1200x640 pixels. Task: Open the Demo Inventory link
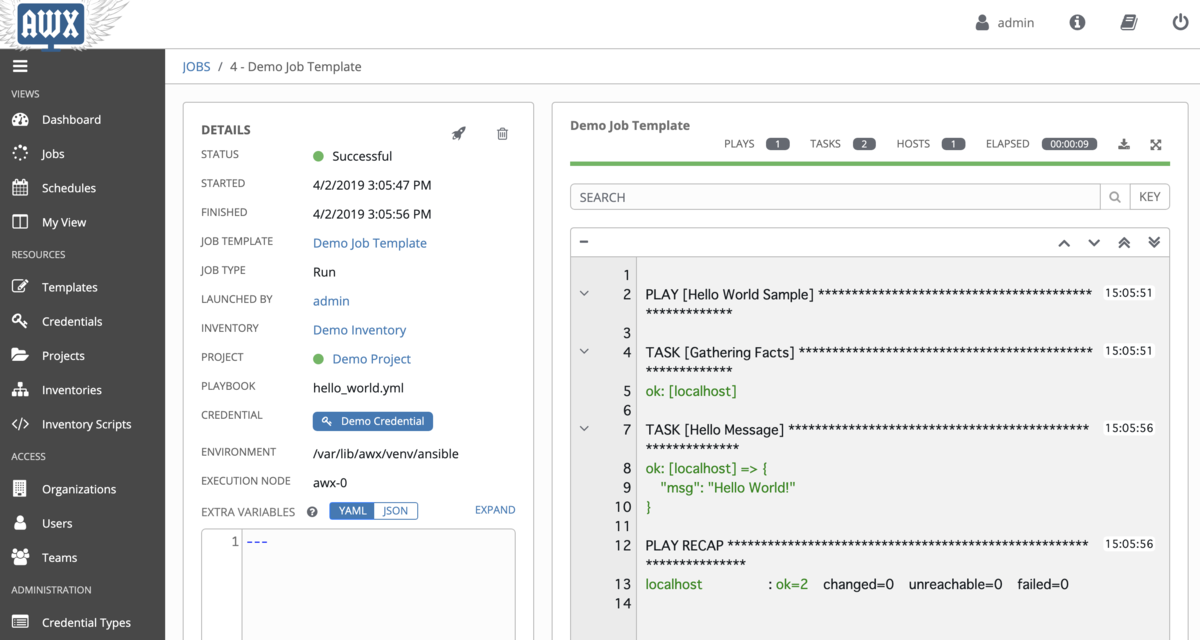tap(359, 330)
